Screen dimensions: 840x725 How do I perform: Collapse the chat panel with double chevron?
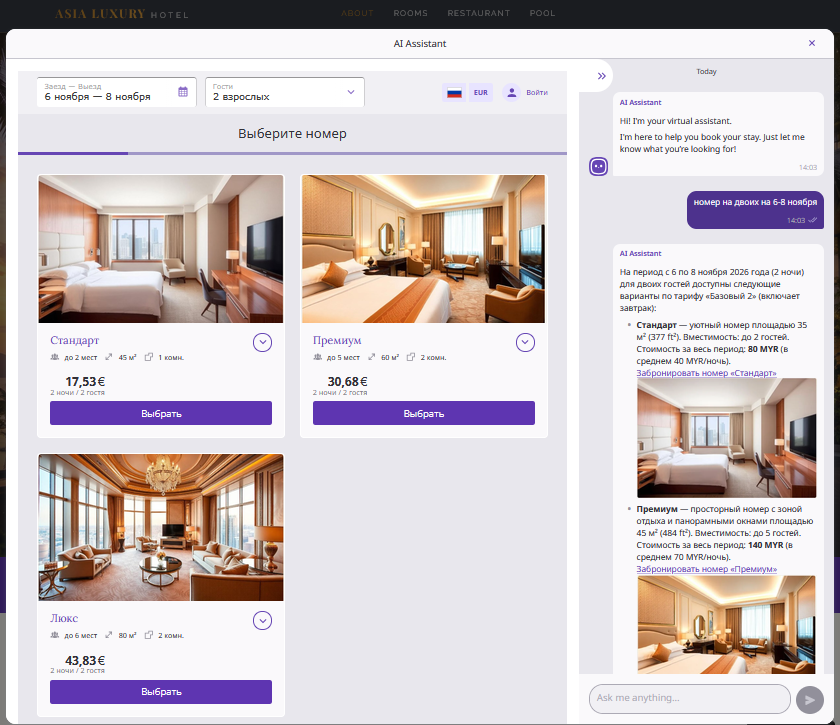tap(602, 76)
